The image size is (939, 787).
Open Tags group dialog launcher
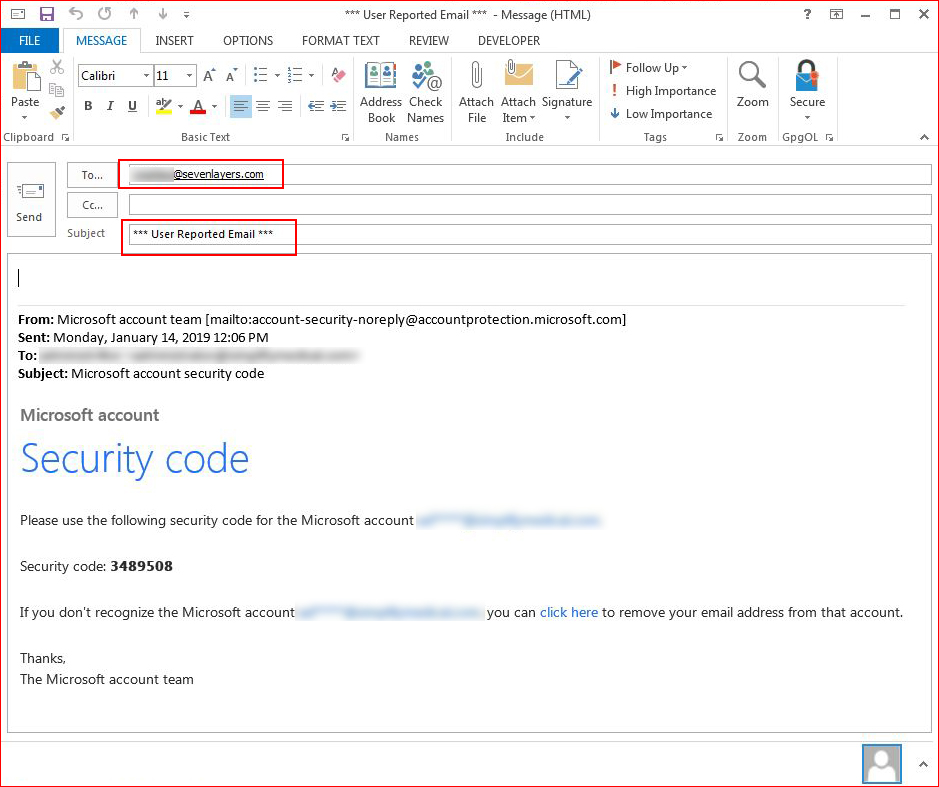[x=719, y=138]
